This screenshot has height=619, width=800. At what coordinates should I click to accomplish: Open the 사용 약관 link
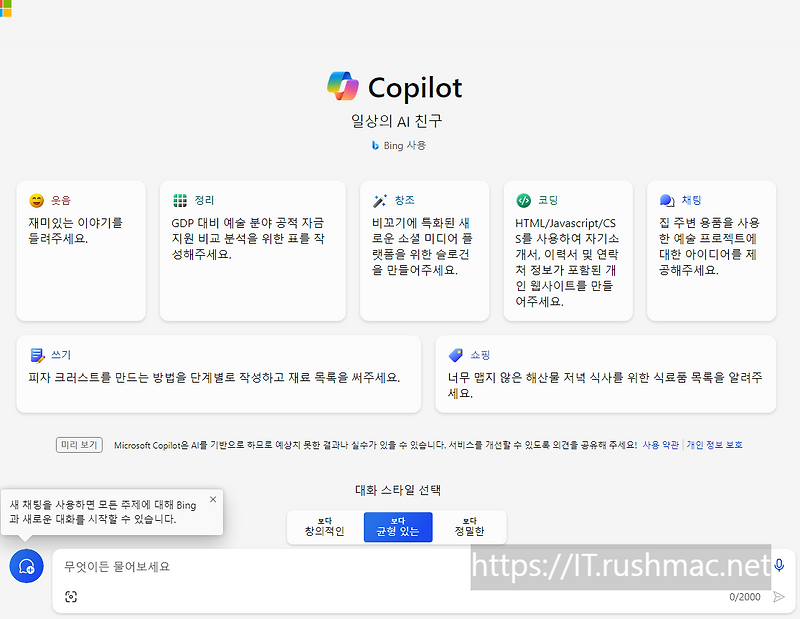tap(660, 445)
